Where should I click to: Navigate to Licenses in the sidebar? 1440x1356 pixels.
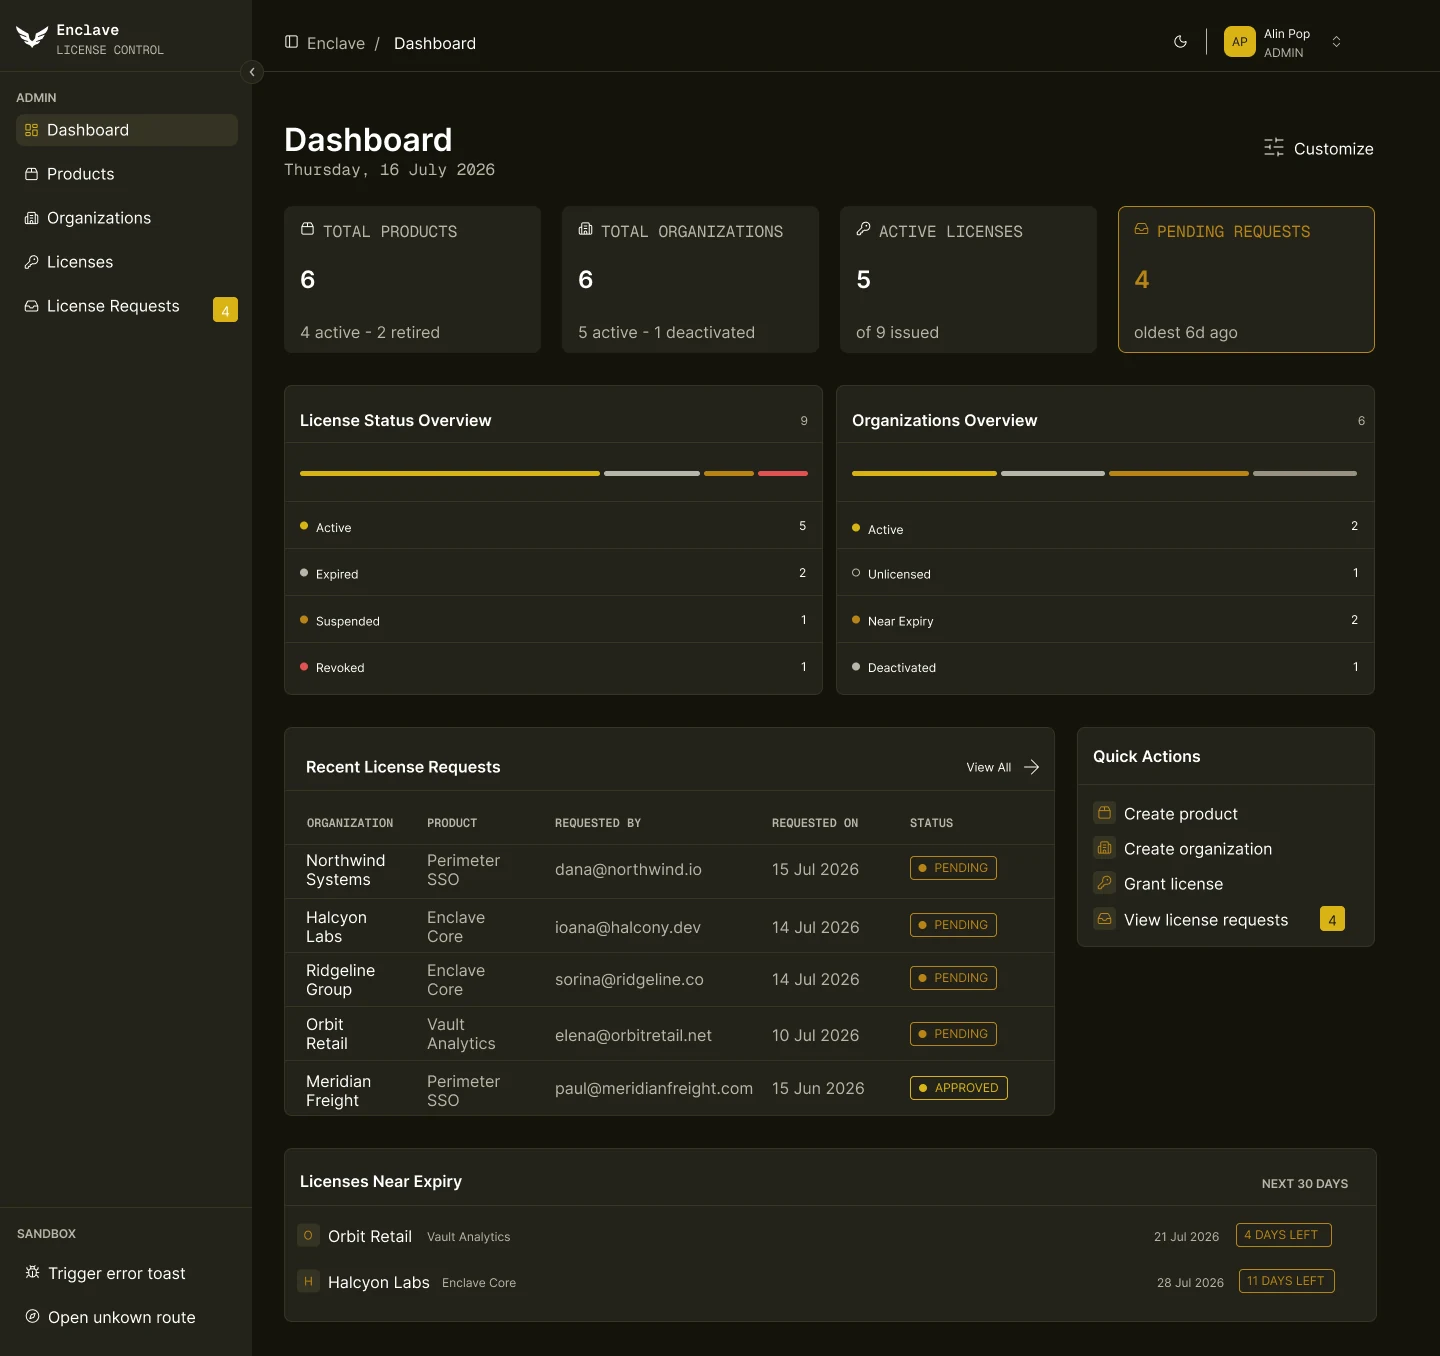(x=127, y=262)
